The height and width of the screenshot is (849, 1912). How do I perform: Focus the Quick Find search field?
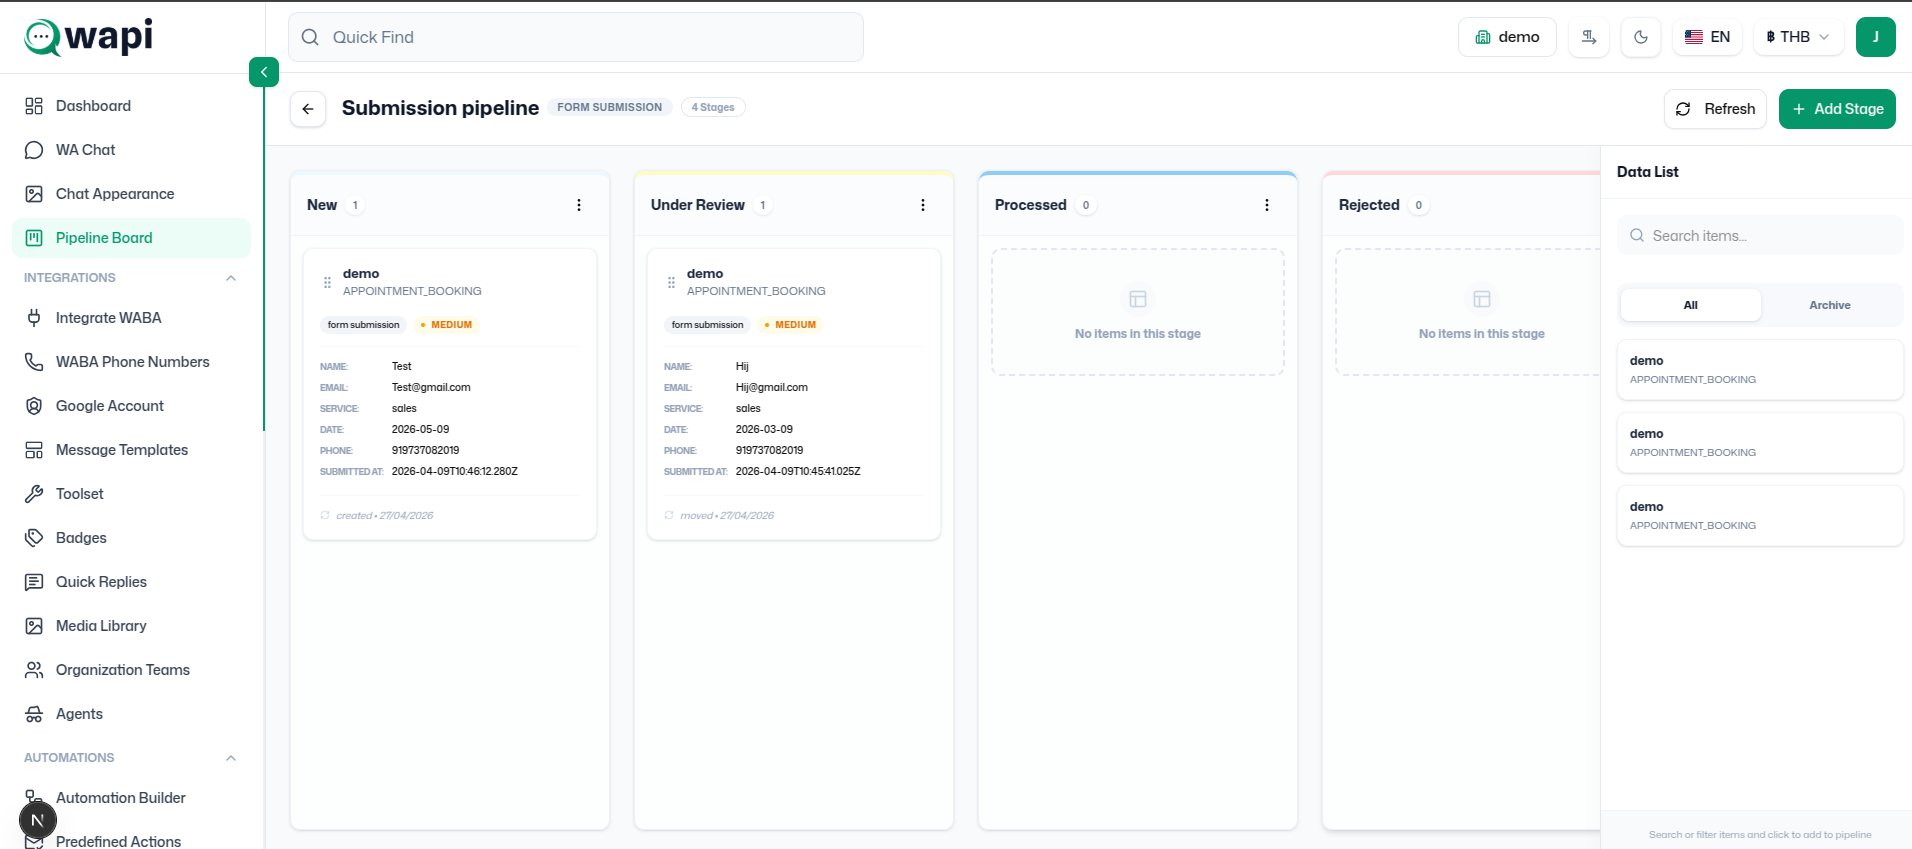pyautogui.click(x=576, y=37)
